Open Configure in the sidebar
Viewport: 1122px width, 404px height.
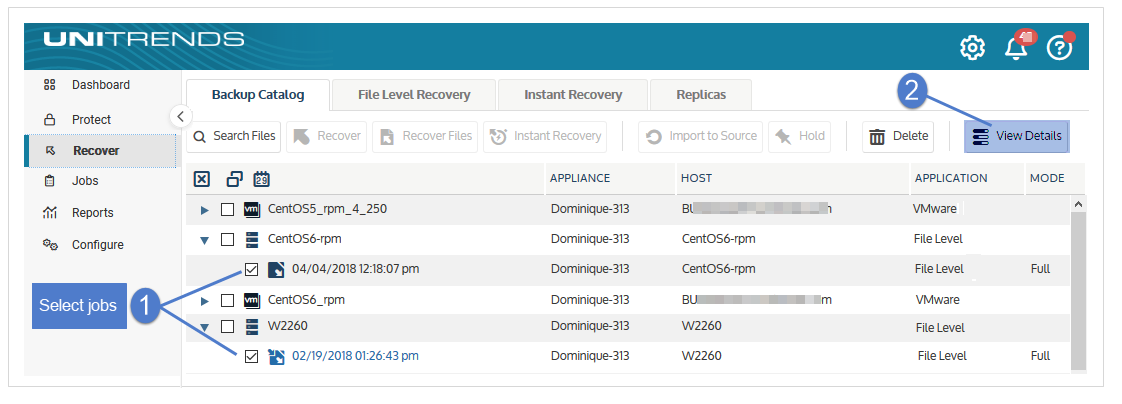coord(98,245)
